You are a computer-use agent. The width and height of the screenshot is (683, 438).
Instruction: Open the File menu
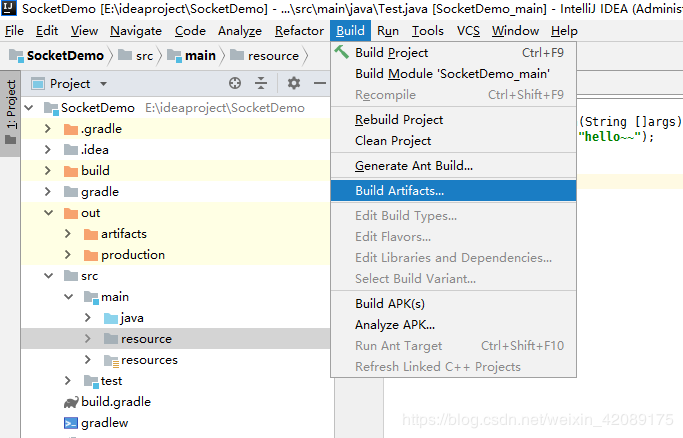14,31
